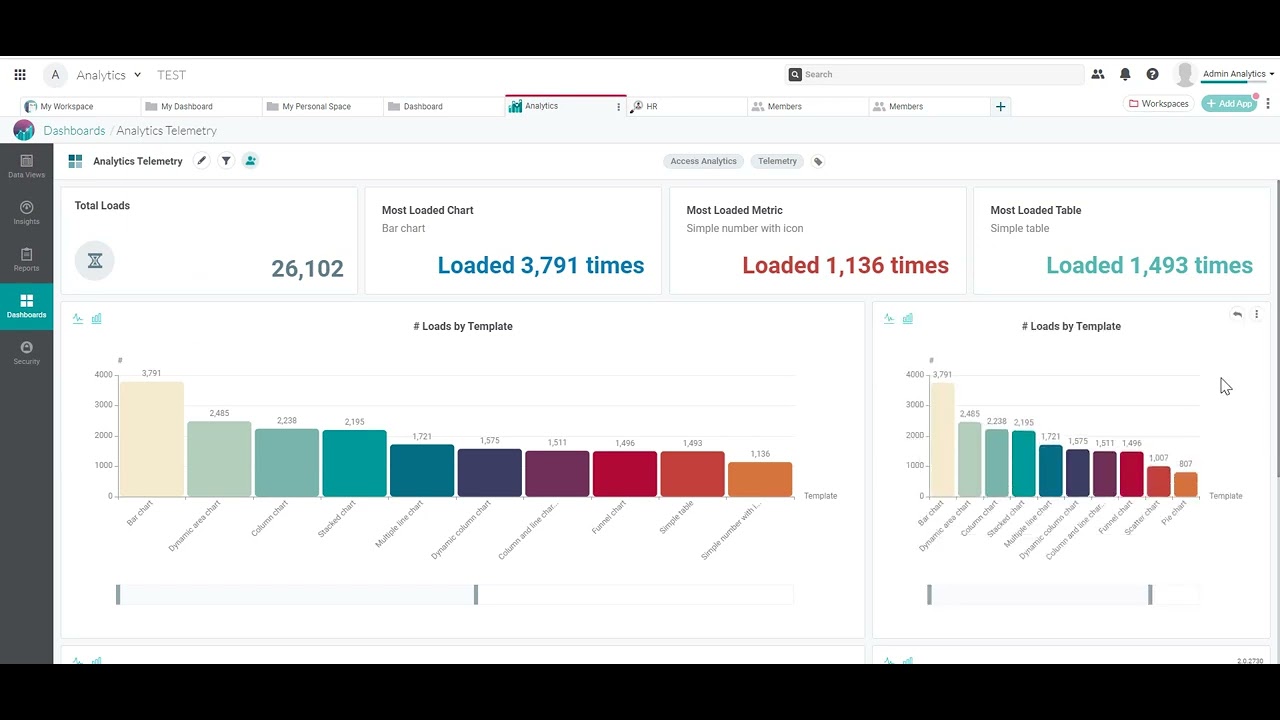Click the hourglass icon in Total Loads
Screen dimensions: 1280x720
[95, 261]
